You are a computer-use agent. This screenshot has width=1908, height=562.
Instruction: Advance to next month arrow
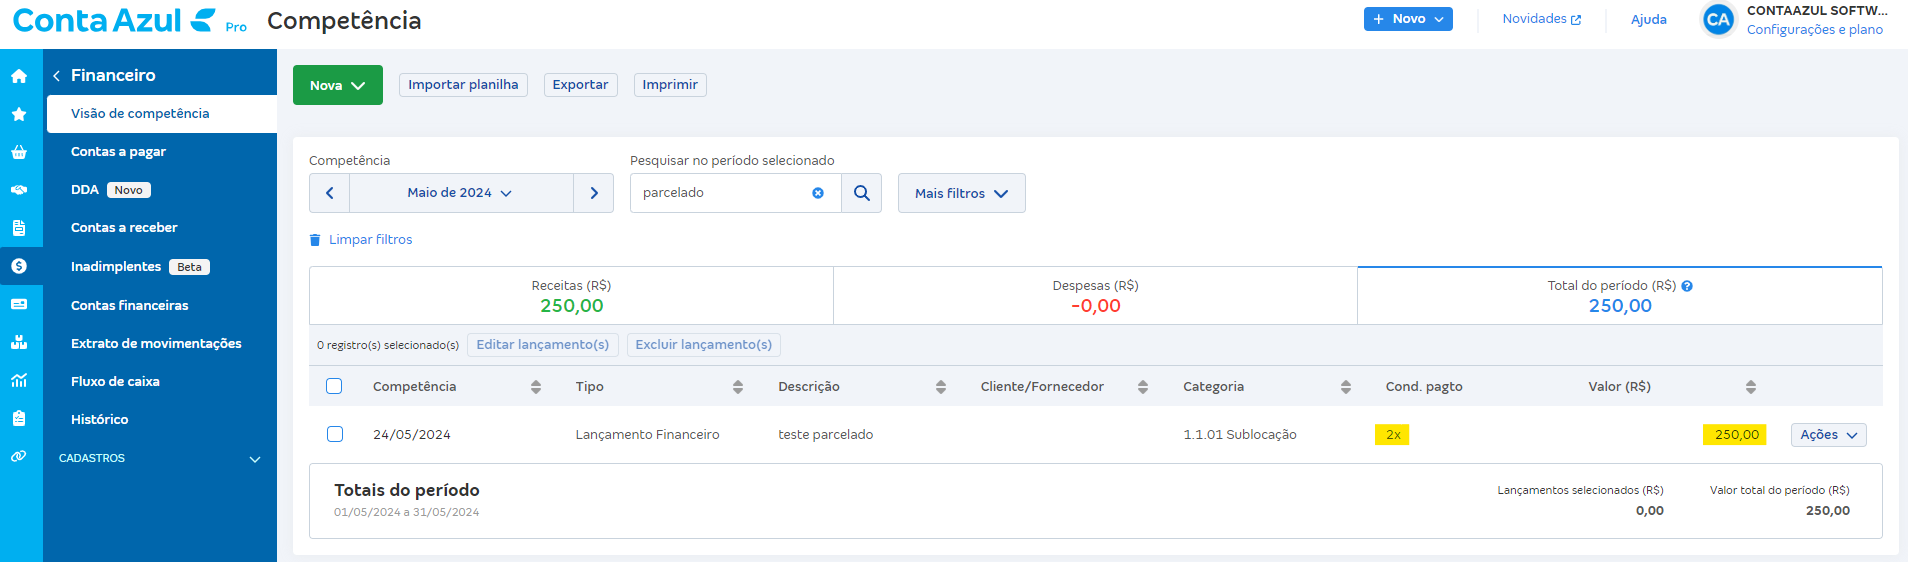tap(594, 193)
